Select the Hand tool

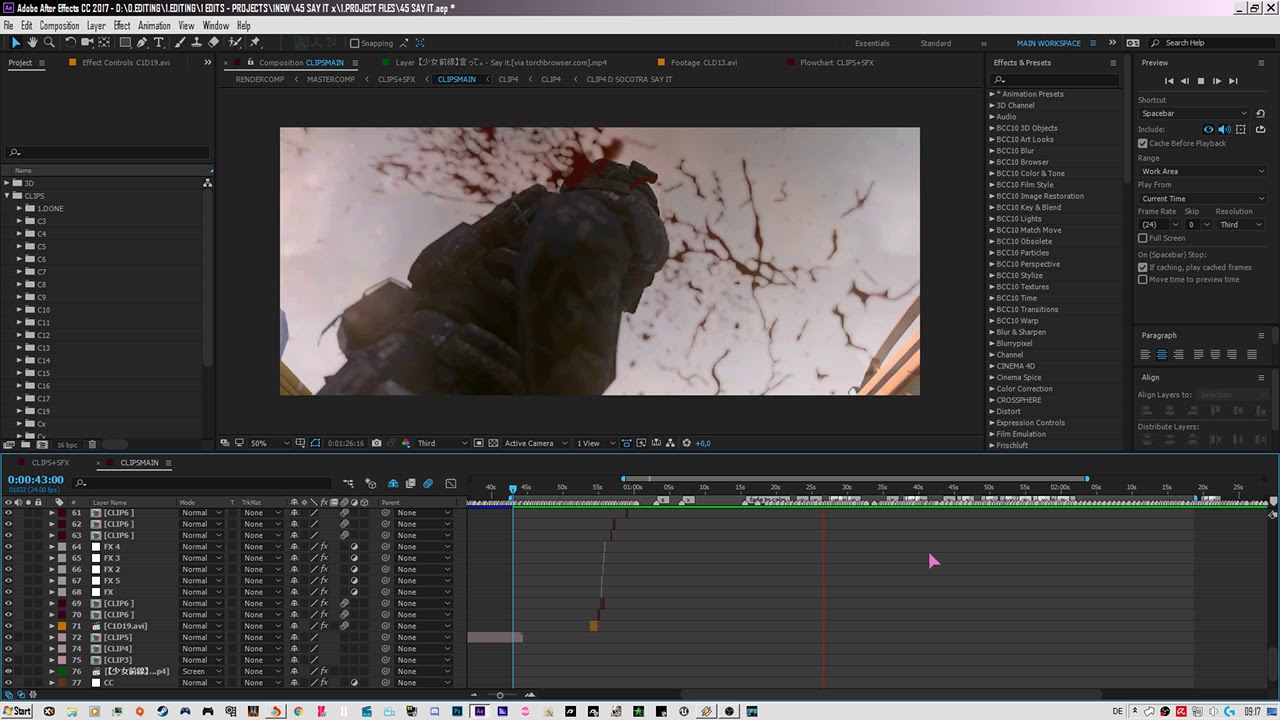point(32,43)
